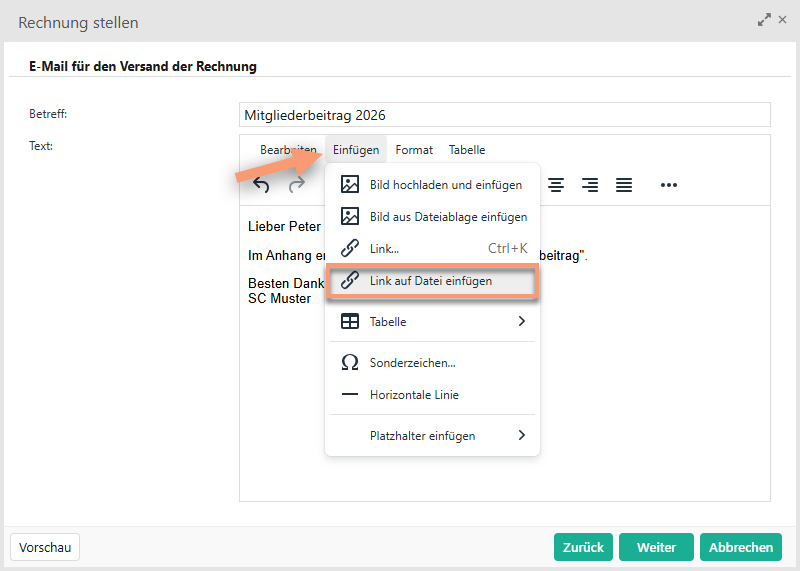Viewport: 800px width, 571px height.
Task: Expand the Tabelle submenu arrow
Action: [521, 321]
